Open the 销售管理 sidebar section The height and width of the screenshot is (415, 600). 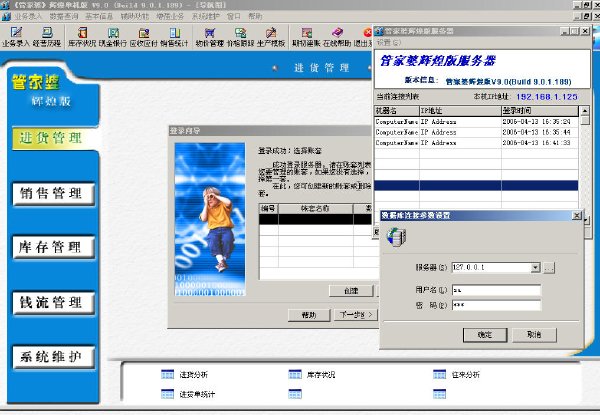click(54, 194)
